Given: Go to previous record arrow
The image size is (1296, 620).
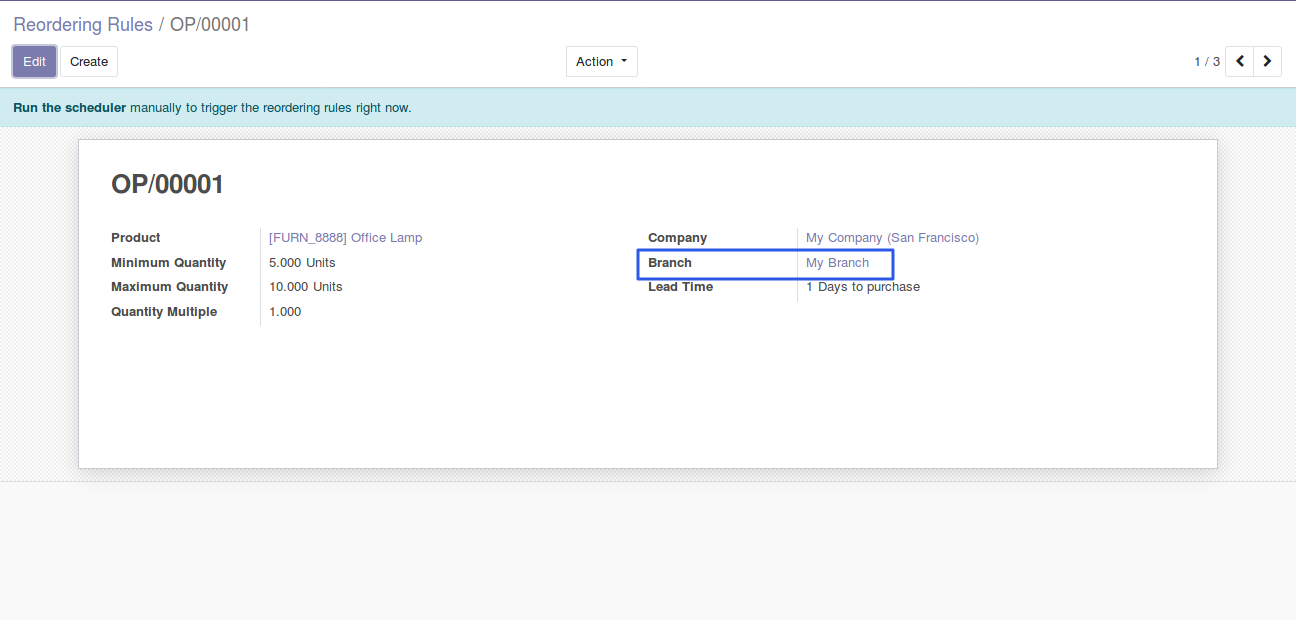Looking at the screenshot, I should click(x=1239, y=62).
